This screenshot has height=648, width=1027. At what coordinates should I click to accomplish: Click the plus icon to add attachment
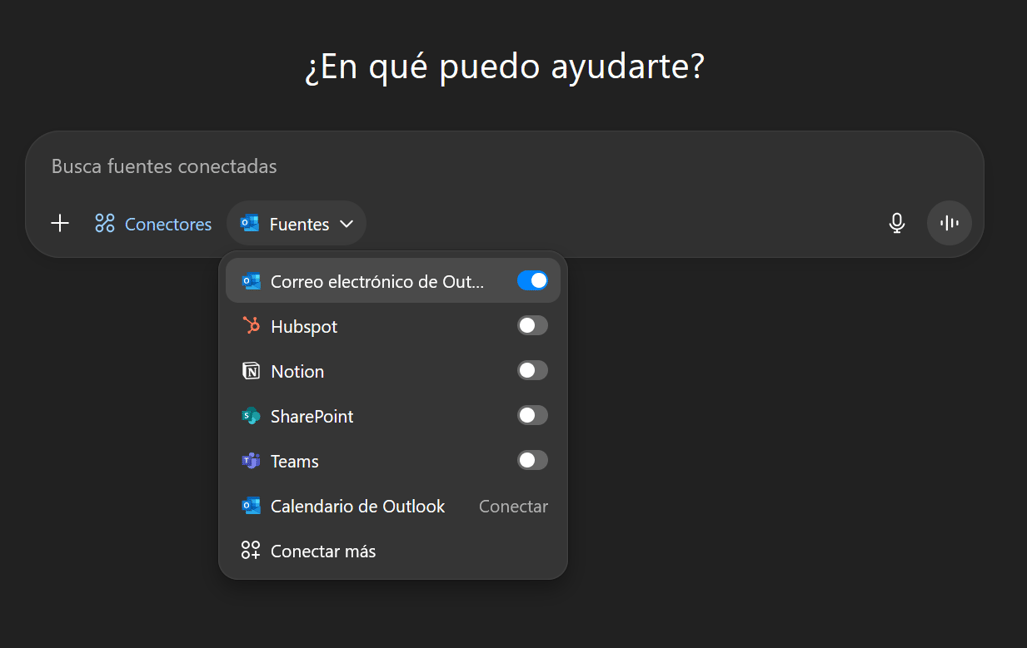click(x=60, y=223)
